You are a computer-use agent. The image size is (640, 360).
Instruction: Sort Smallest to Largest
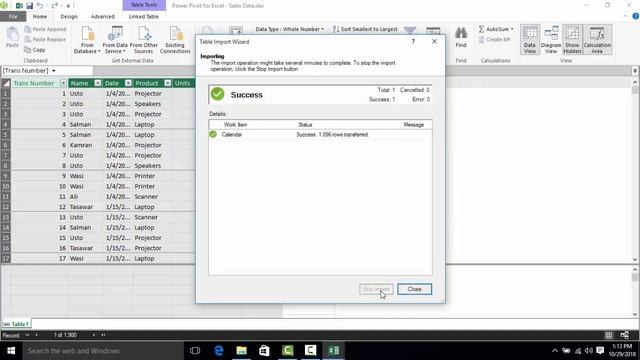(x=365, y=29)
